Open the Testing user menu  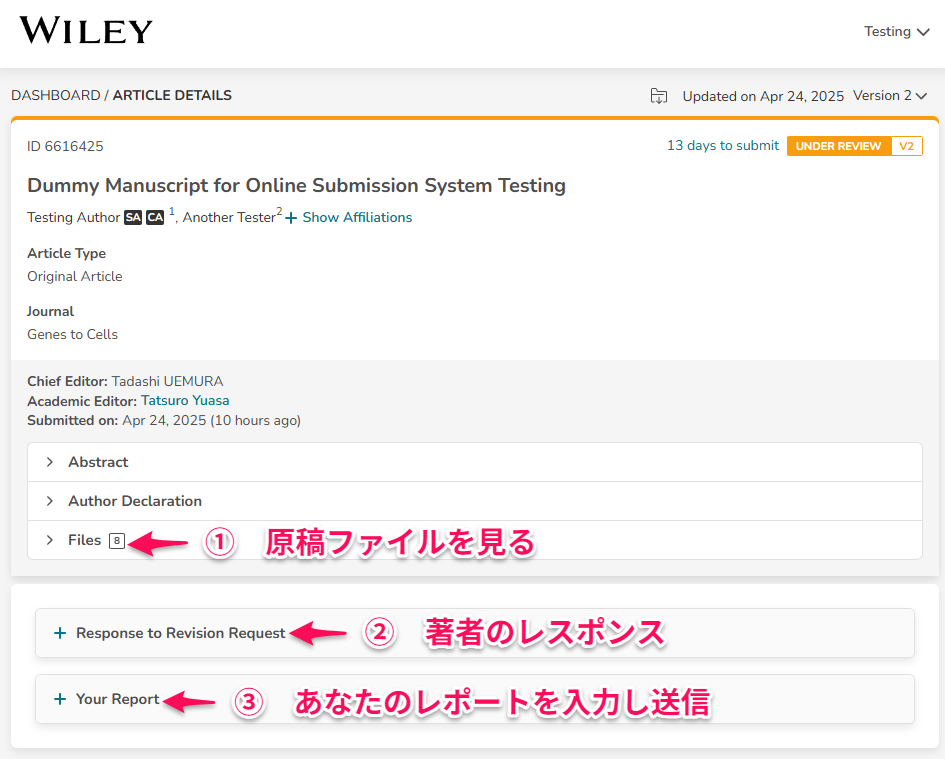[x=896, y=31]
